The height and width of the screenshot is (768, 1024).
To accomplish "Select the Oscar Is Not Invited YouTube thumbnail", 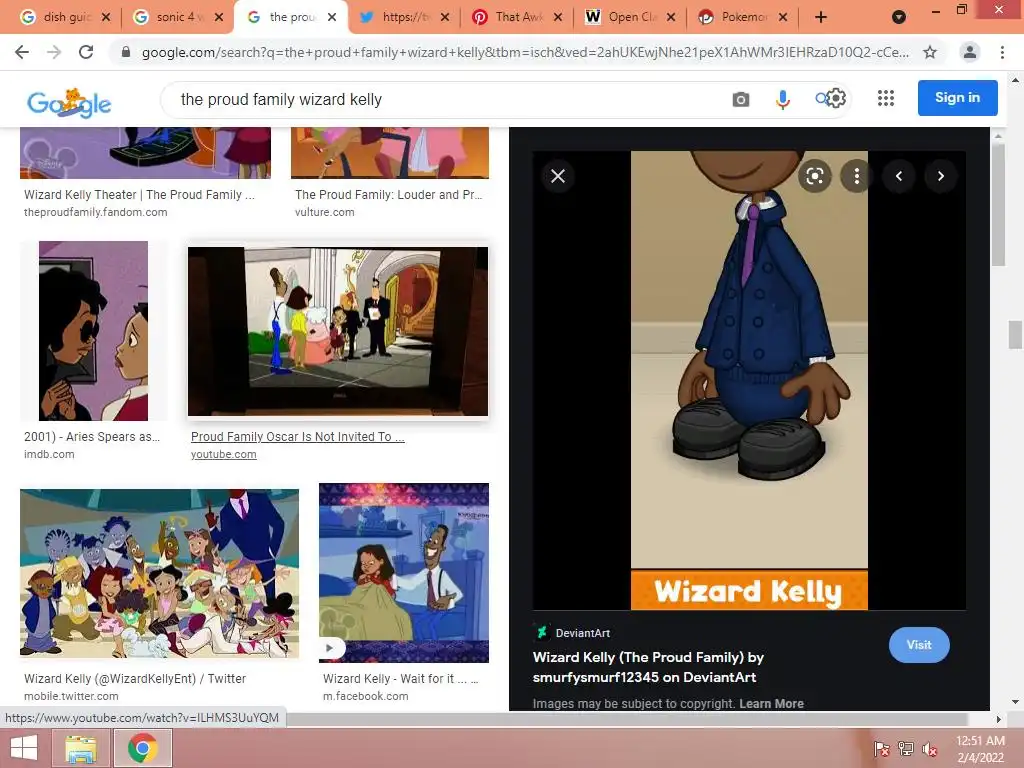I will tap(338, 330).
